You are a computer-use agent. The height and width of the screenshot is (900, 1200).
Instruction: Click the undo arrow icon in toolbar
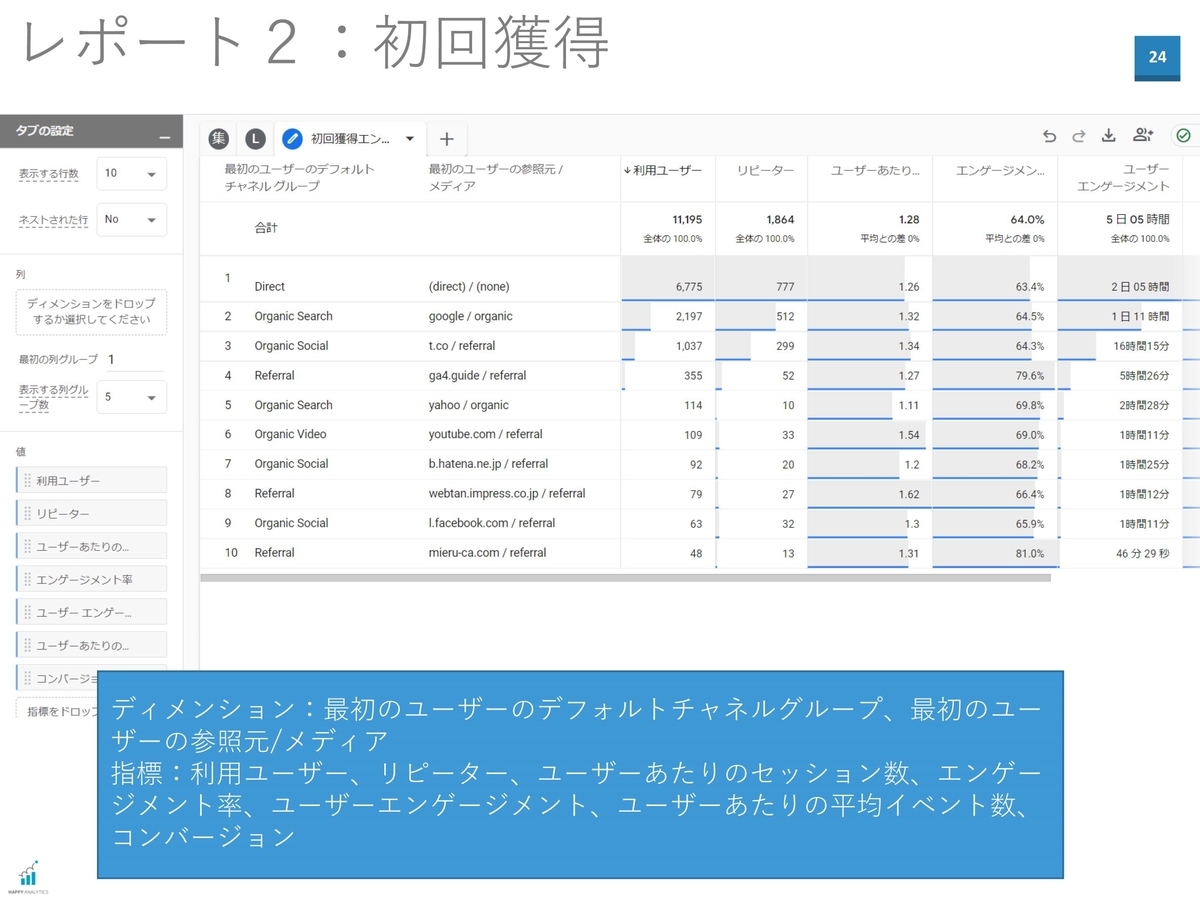tap(1049, 136)
